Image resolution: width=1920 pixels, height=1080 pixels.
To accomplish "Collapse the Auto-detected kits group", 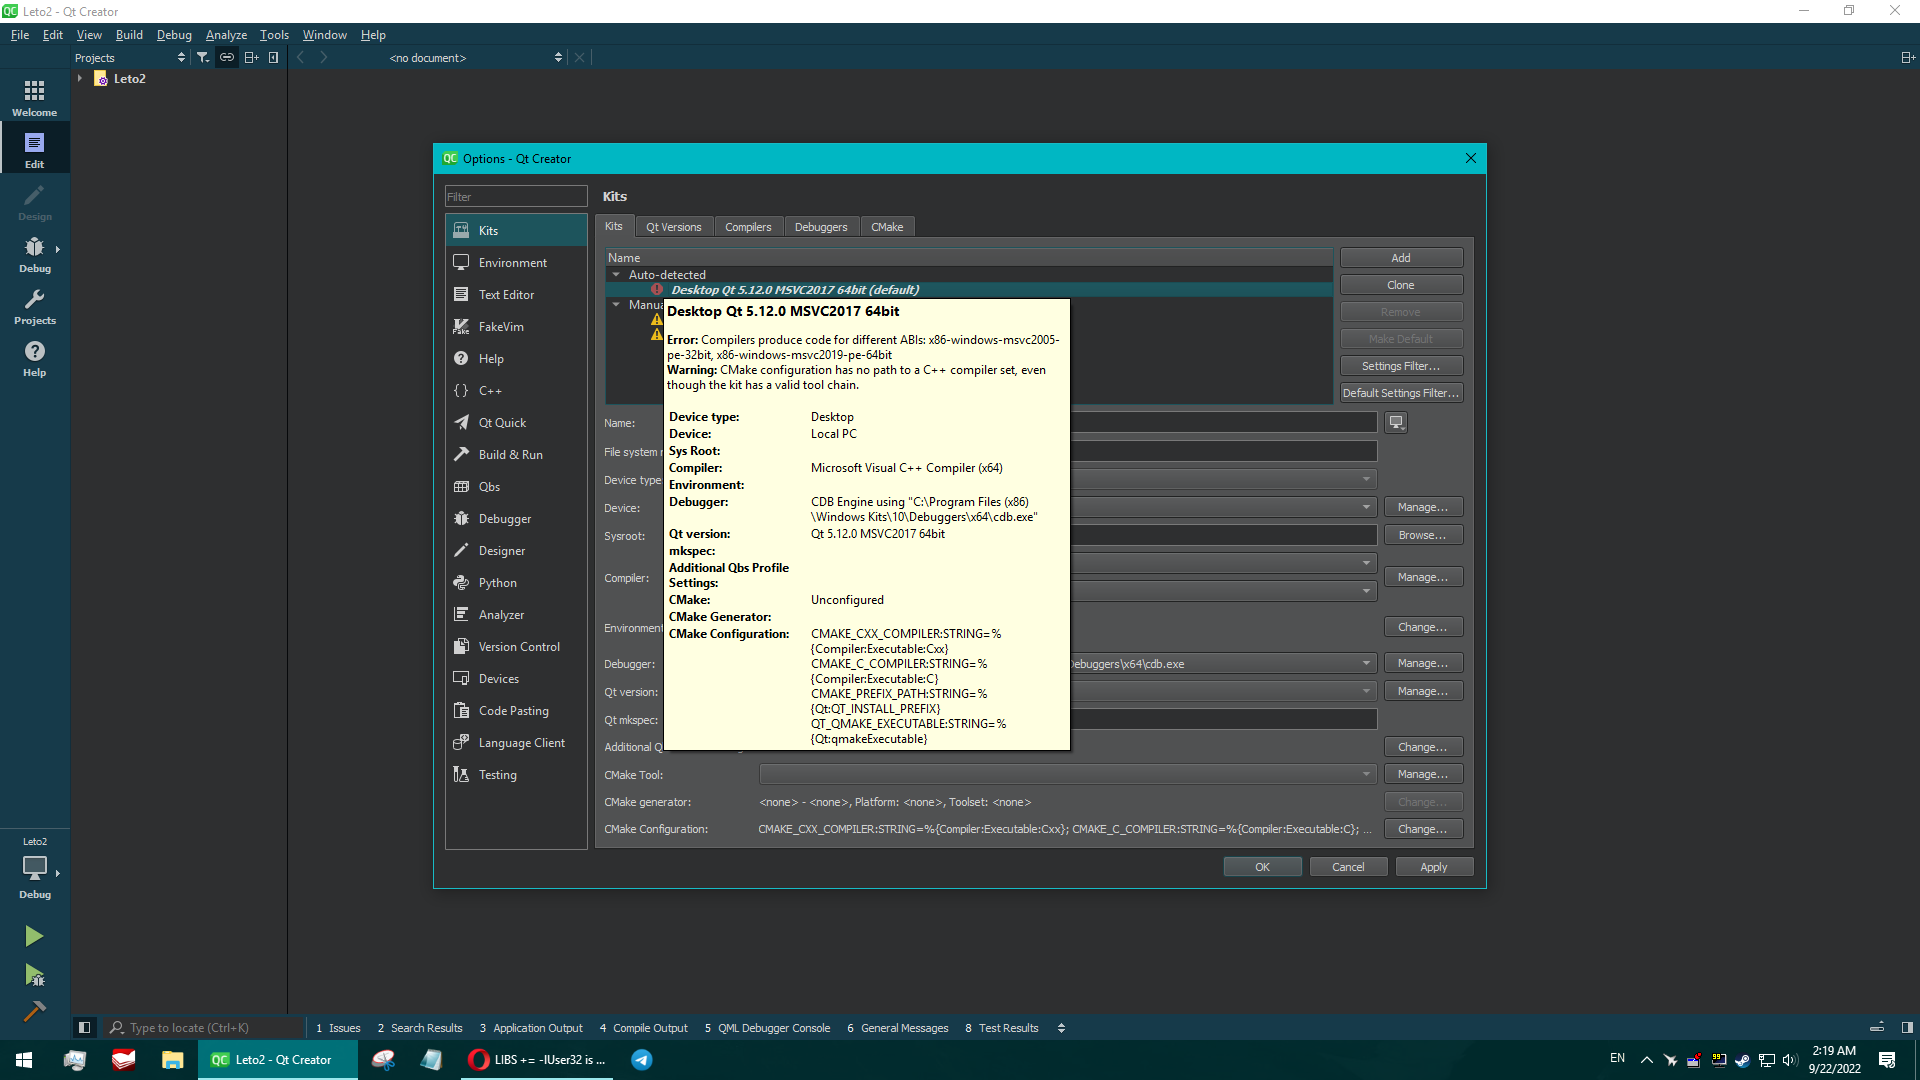I will [x=616, y=275].
